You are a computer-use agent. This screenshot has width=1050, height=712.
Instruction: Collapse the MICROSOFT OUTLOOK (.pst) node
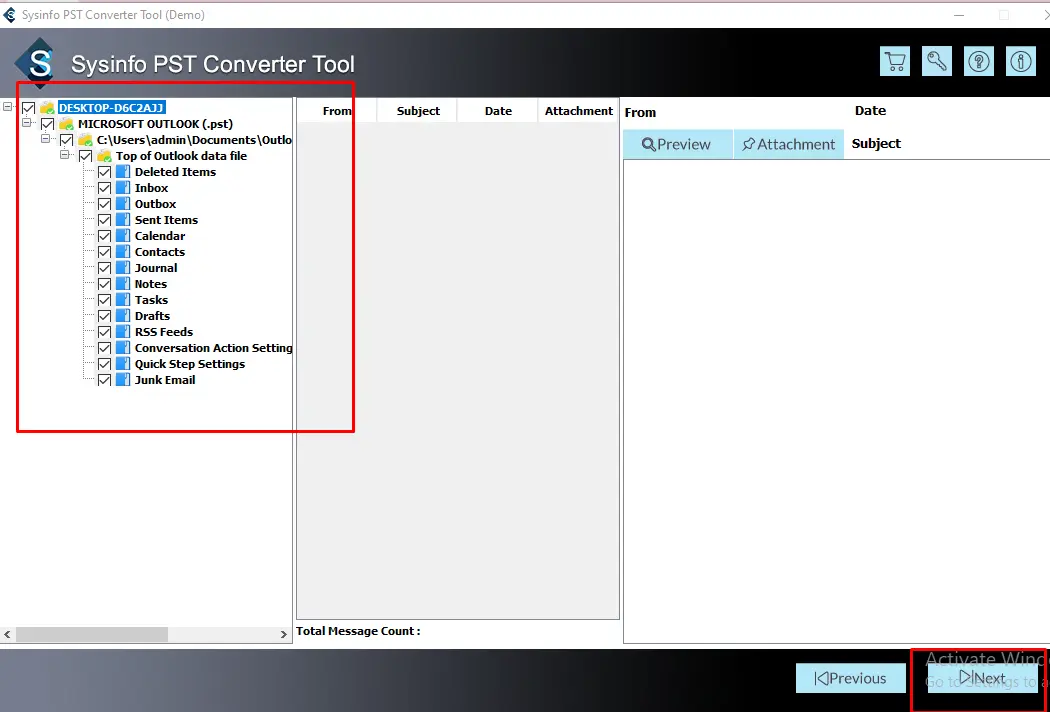click(26, 123)
